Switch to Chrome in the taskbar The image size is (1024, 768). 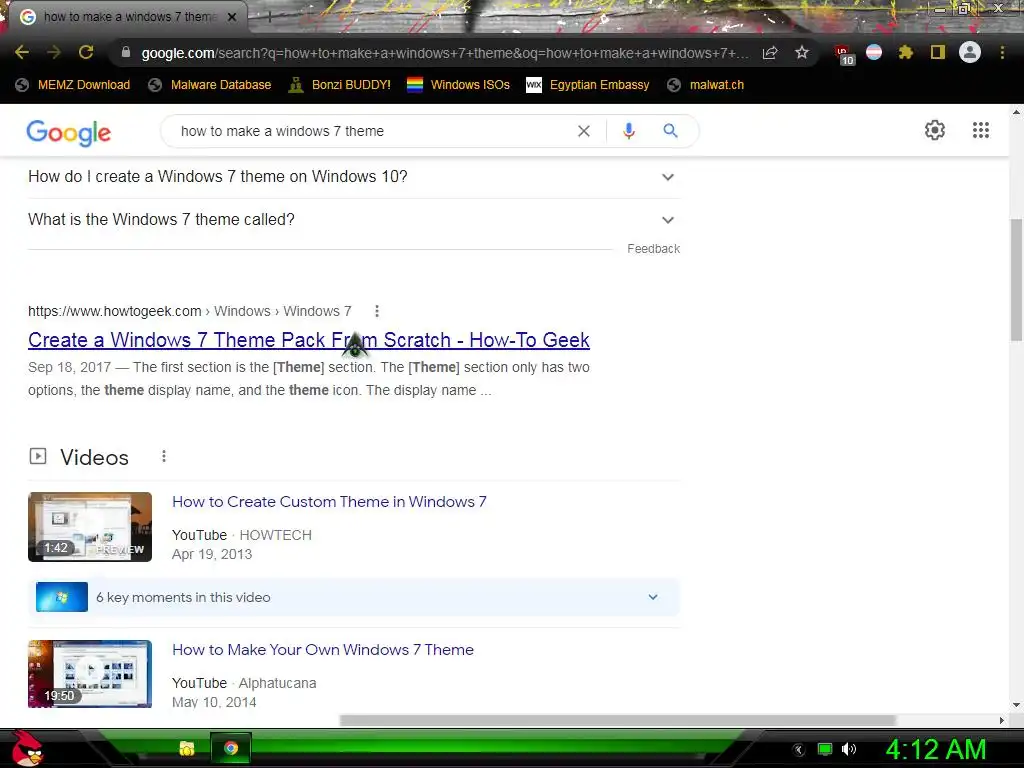click(231, 748)
